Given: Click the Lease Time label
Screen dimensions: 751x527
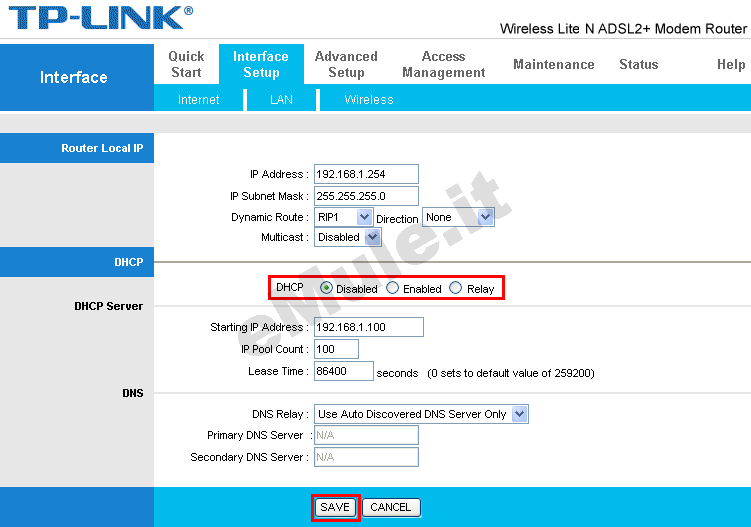Looking at the screenshot, I should coord(278,371).
